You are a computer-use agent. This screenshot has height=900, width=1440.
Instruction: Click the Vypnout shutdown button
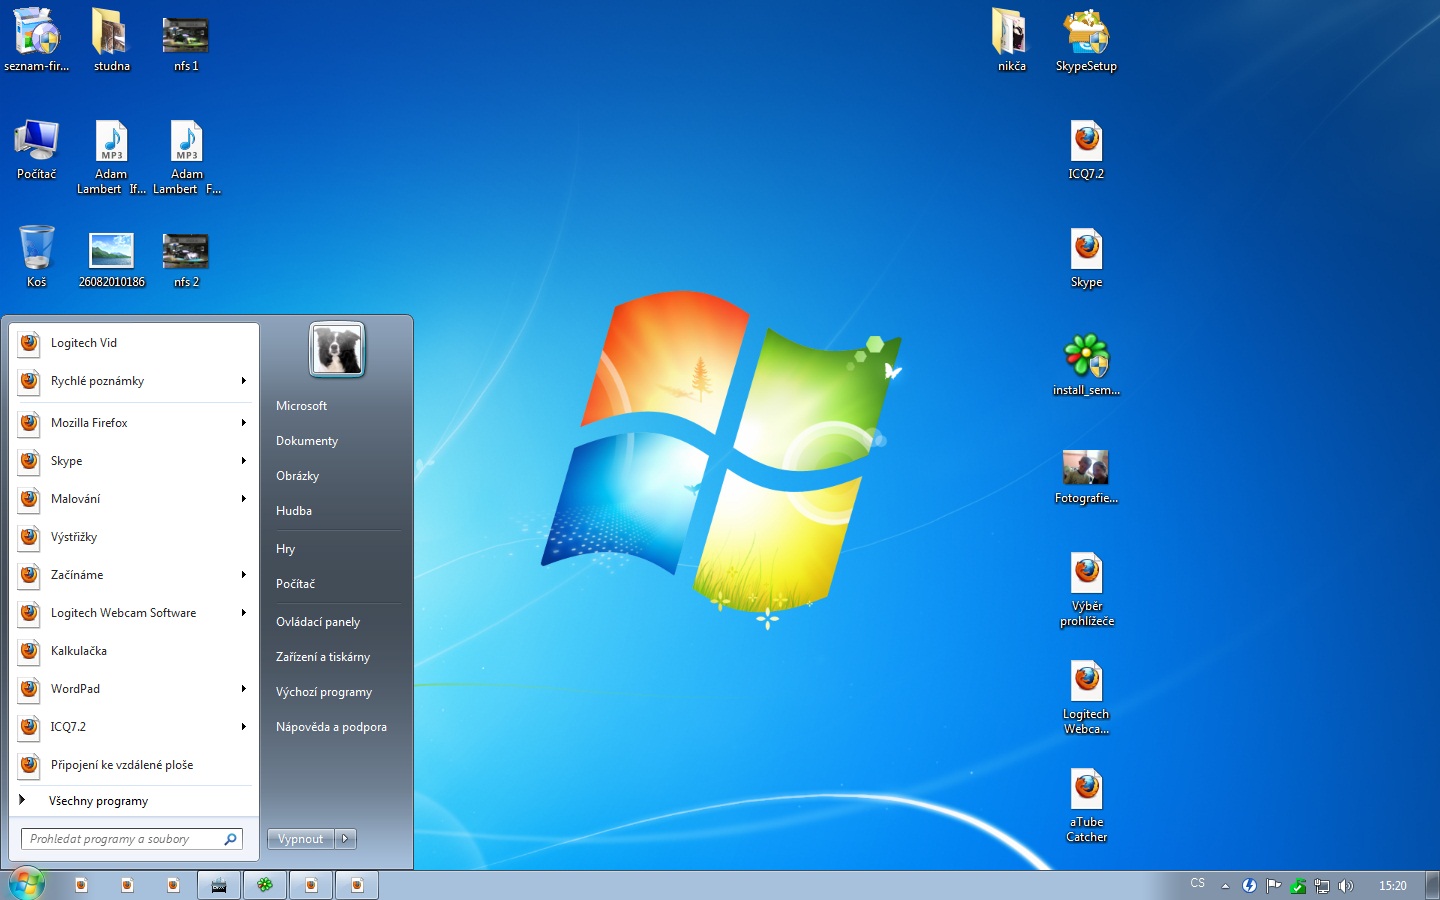coord(301,839)
